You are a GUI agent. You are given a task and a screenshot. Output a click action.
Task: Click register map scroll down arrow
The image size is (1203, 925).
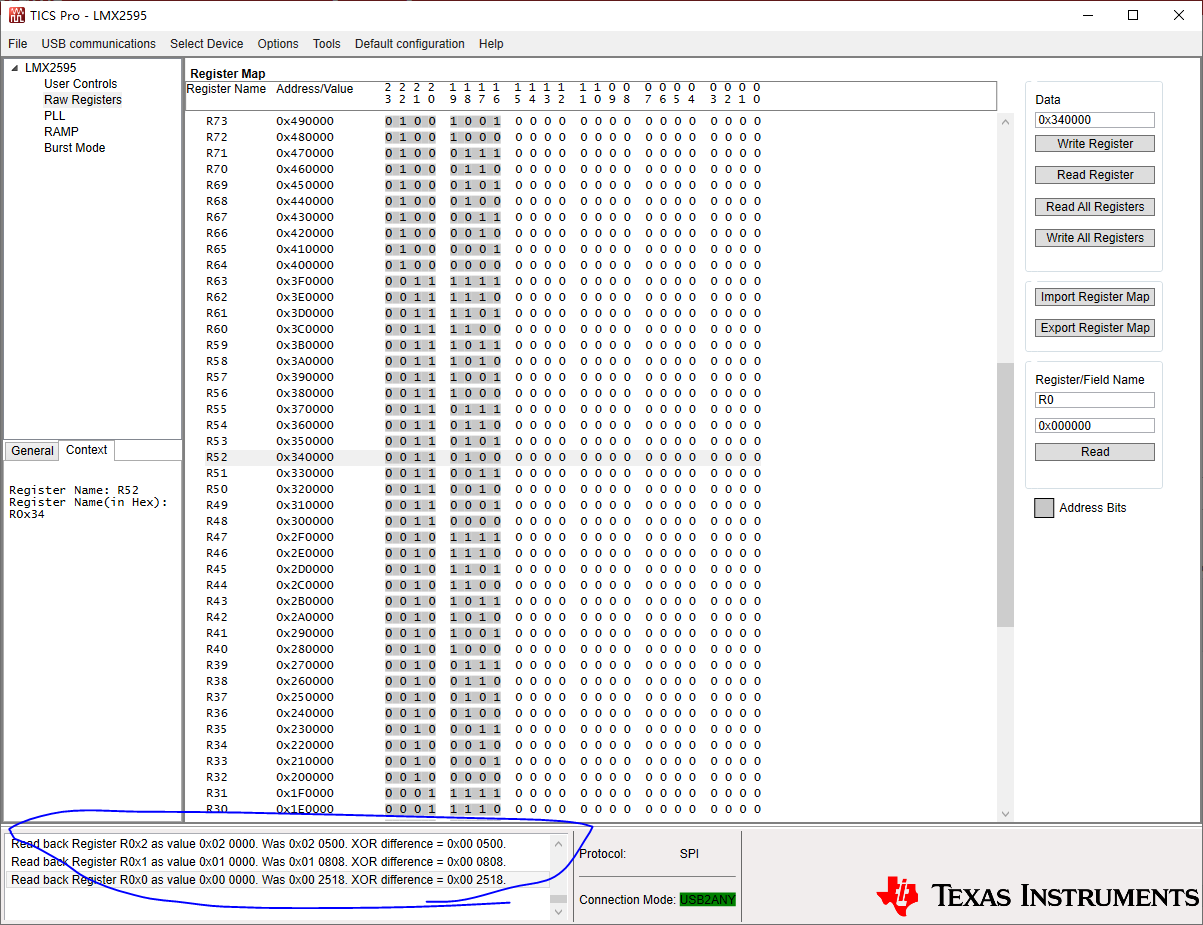1005,814
